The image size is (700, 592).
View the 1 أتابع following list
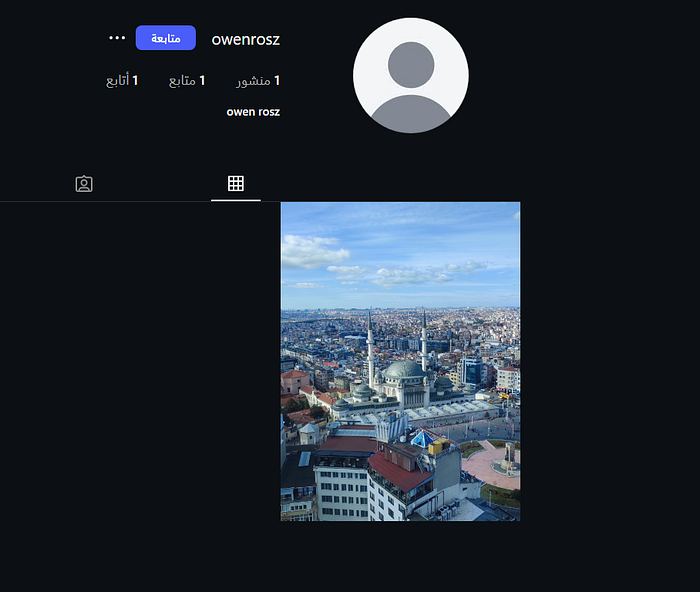[x=122, y=81]
